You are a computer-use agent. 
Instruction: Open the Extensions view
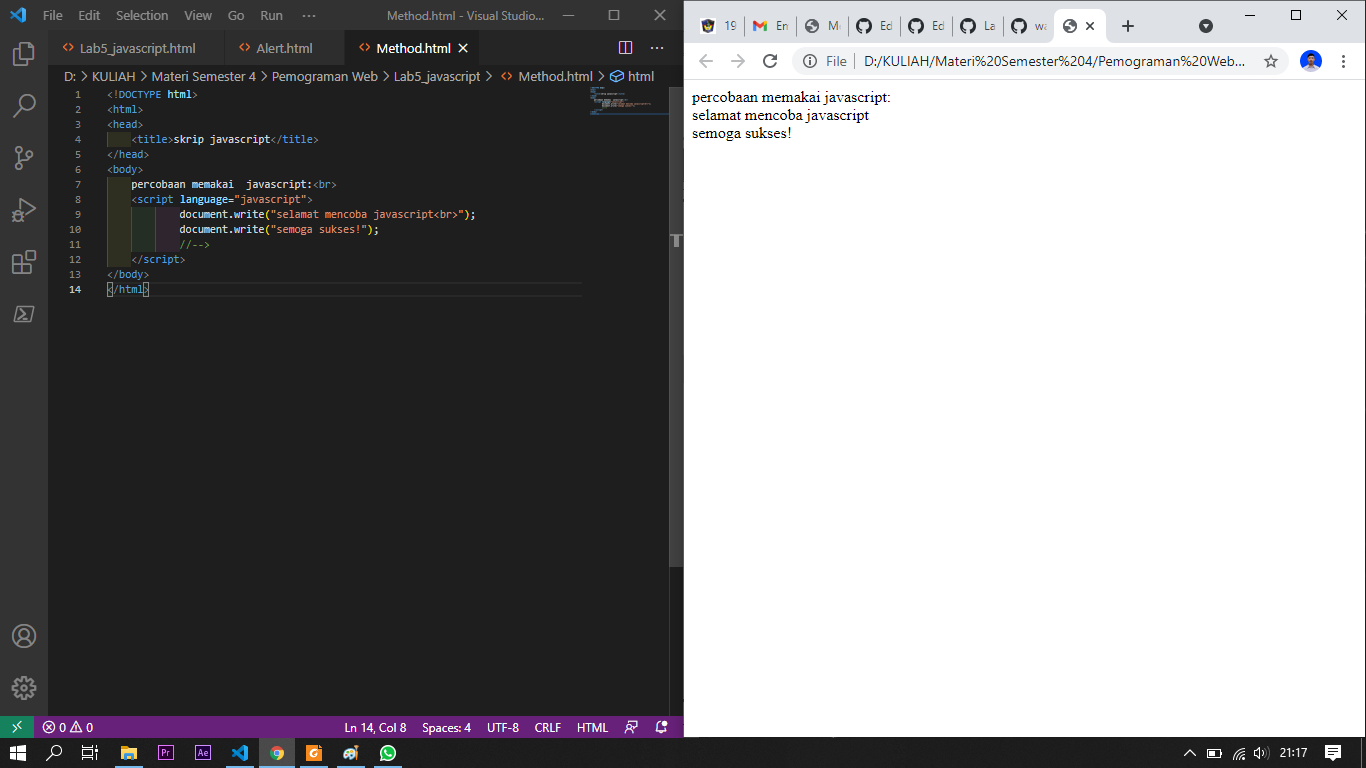click(x=24, y=262)
